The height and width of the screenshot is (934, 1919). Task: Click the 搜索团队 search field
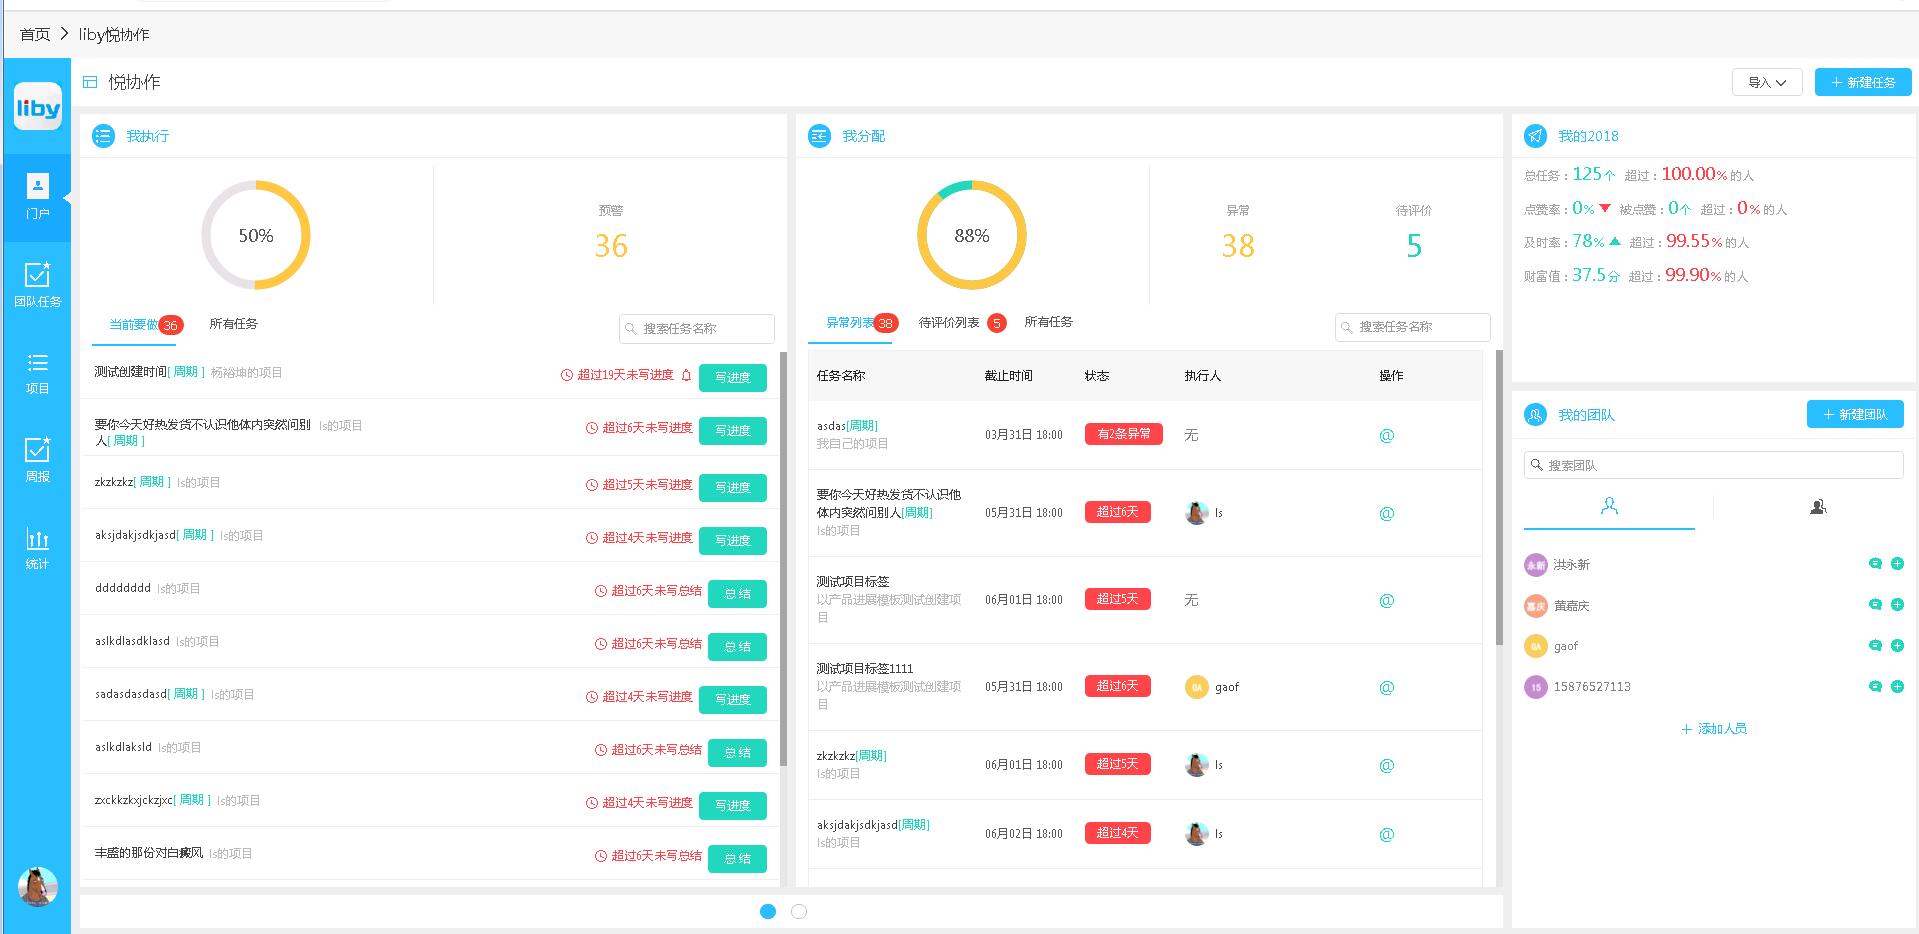coord(1712,465)
